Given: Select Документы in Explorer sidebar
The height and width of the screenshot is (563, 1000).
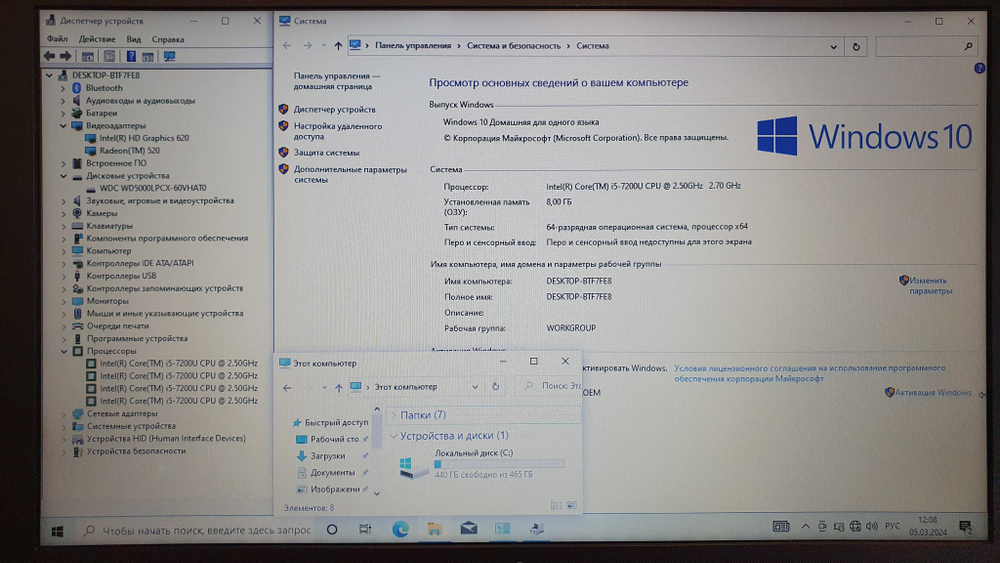Looking at the screenshot, I should pos(332,472).
